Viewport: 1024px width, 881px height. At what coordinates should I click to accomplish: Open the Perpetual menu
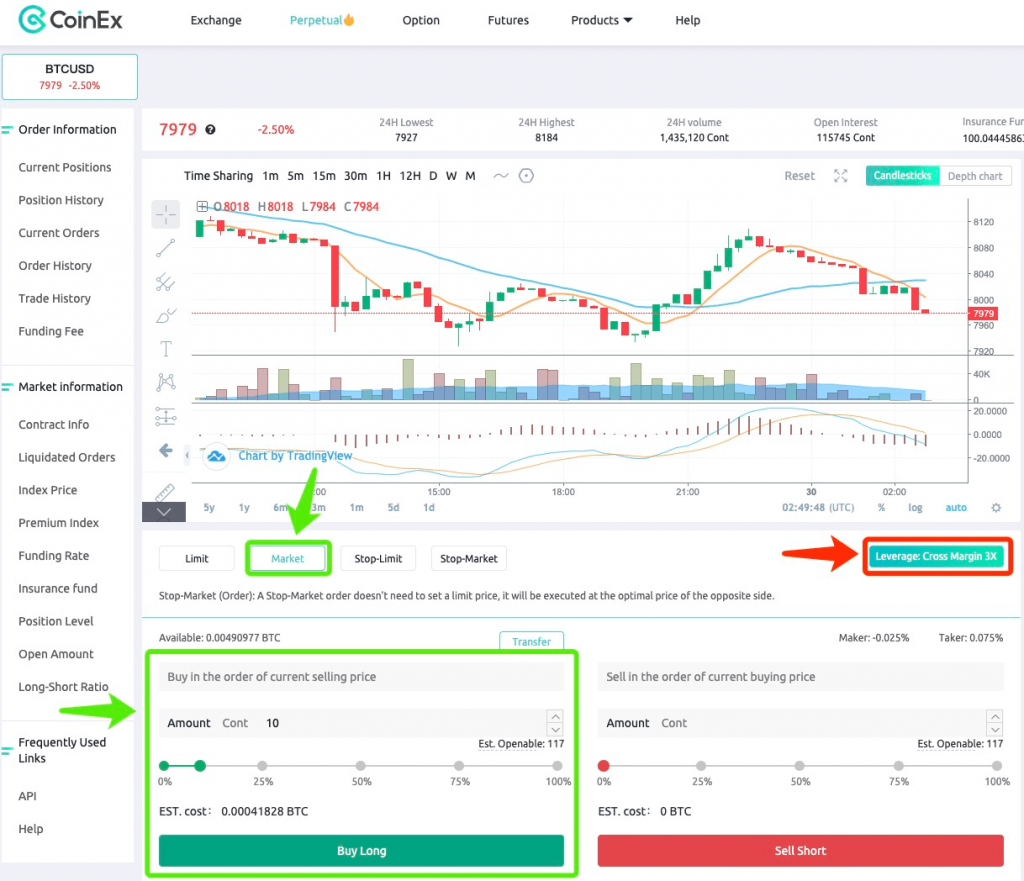[x=322, y=20]
